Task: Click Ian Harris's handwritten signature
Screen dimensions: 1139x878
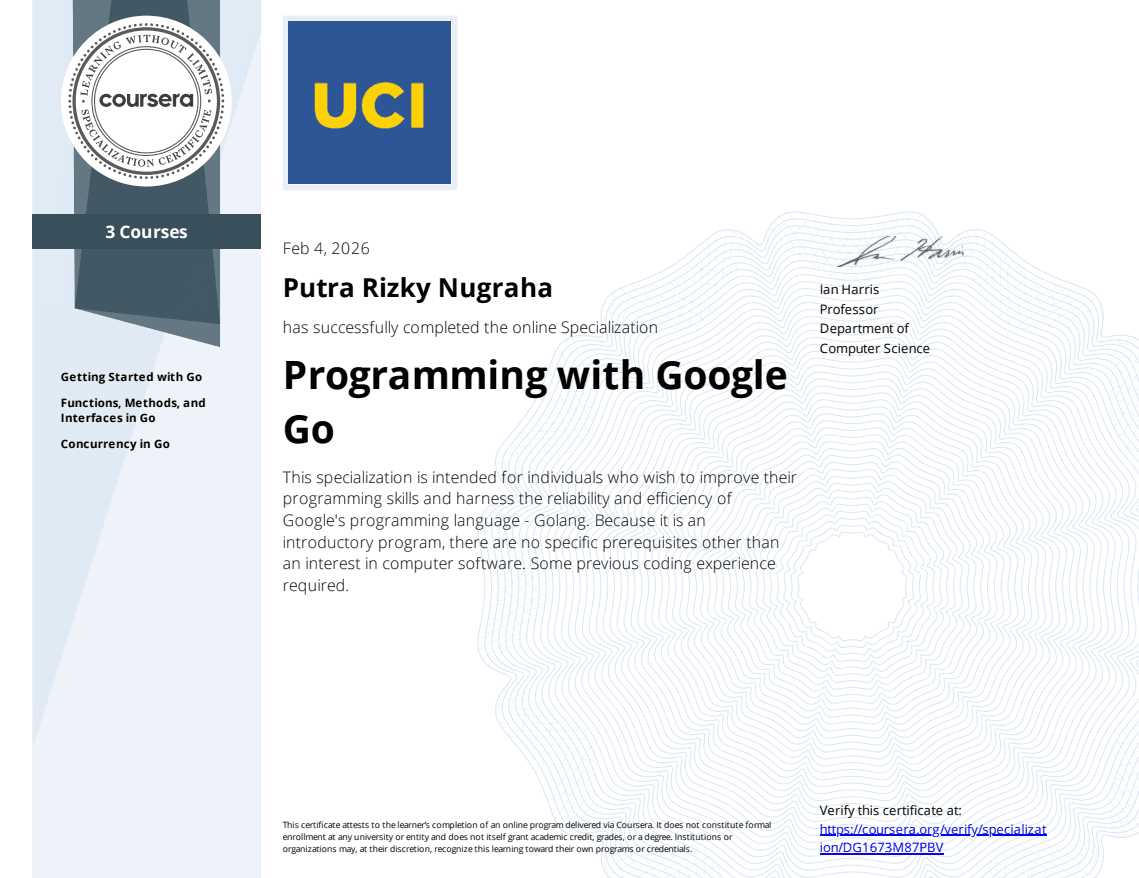Action: pyautogui.click(x=901, y=251)
